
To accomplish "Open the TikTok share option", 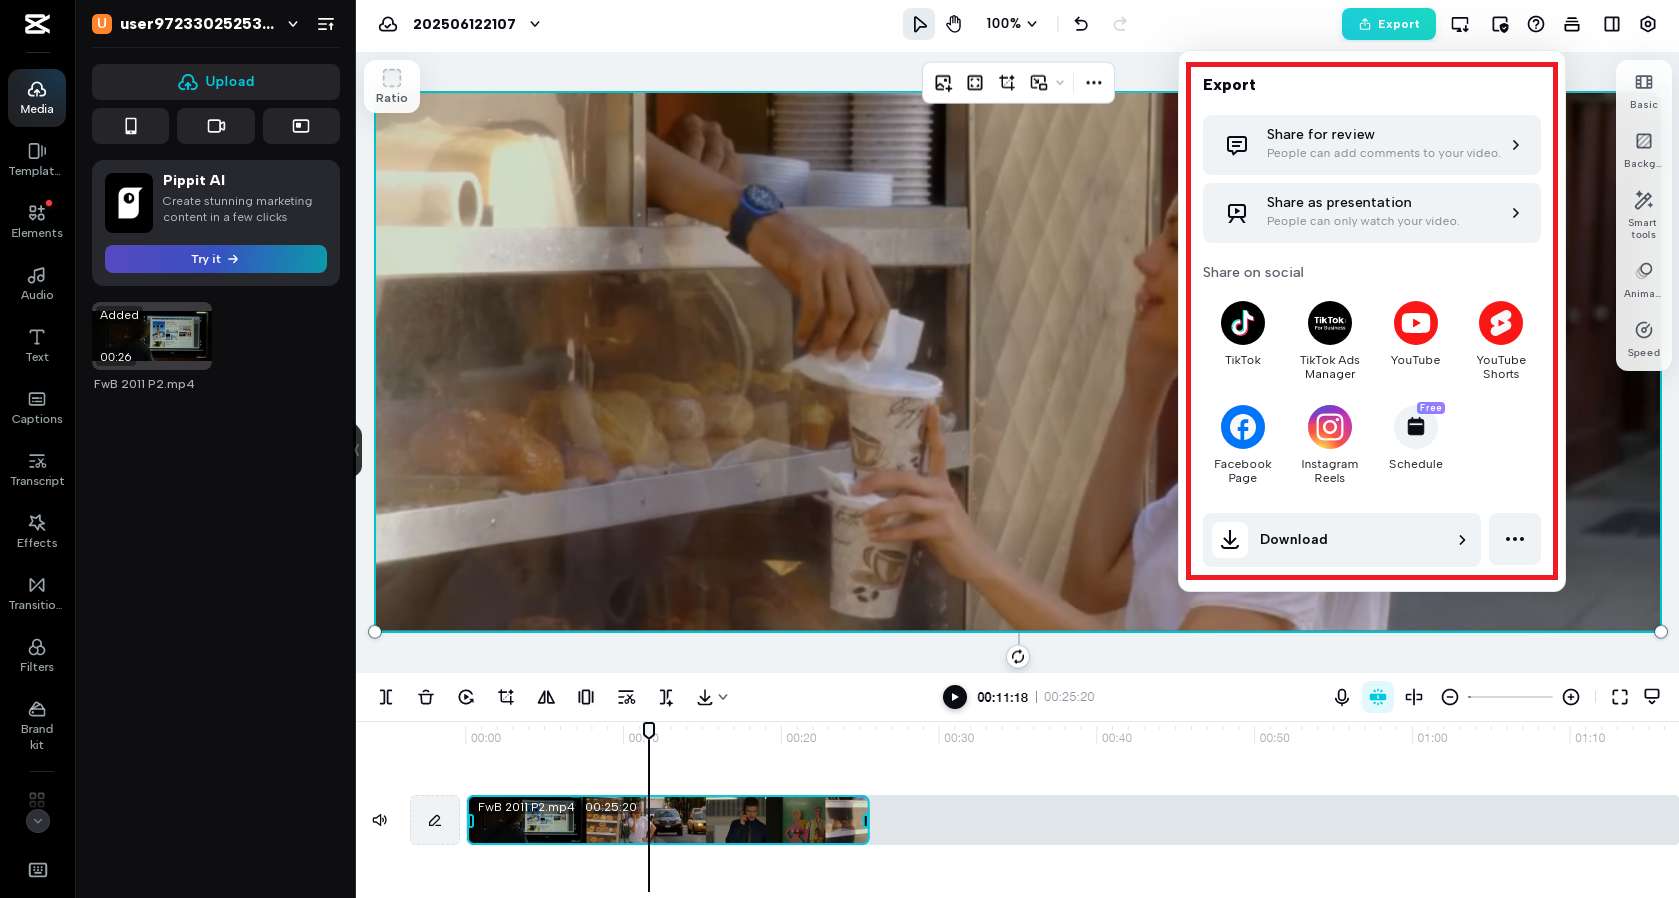I will tap(1242, 334).
